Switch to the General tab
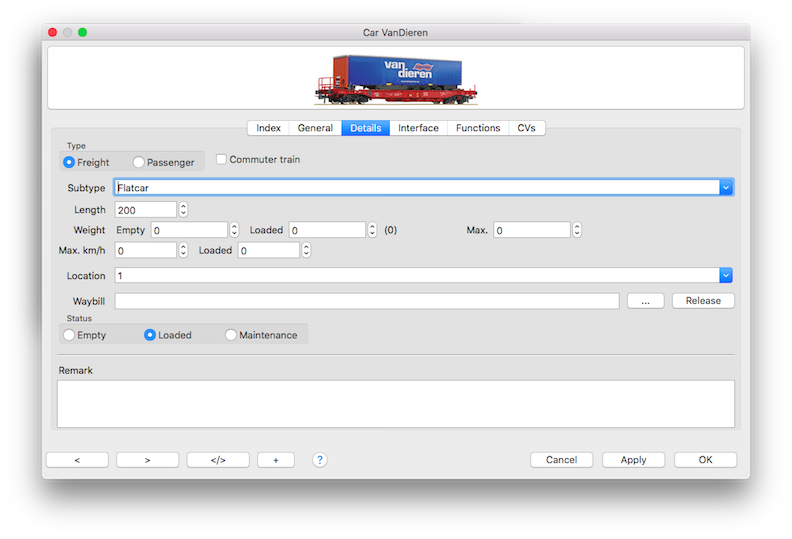Viewport: 792px width, 539px height. pos(315,128)
